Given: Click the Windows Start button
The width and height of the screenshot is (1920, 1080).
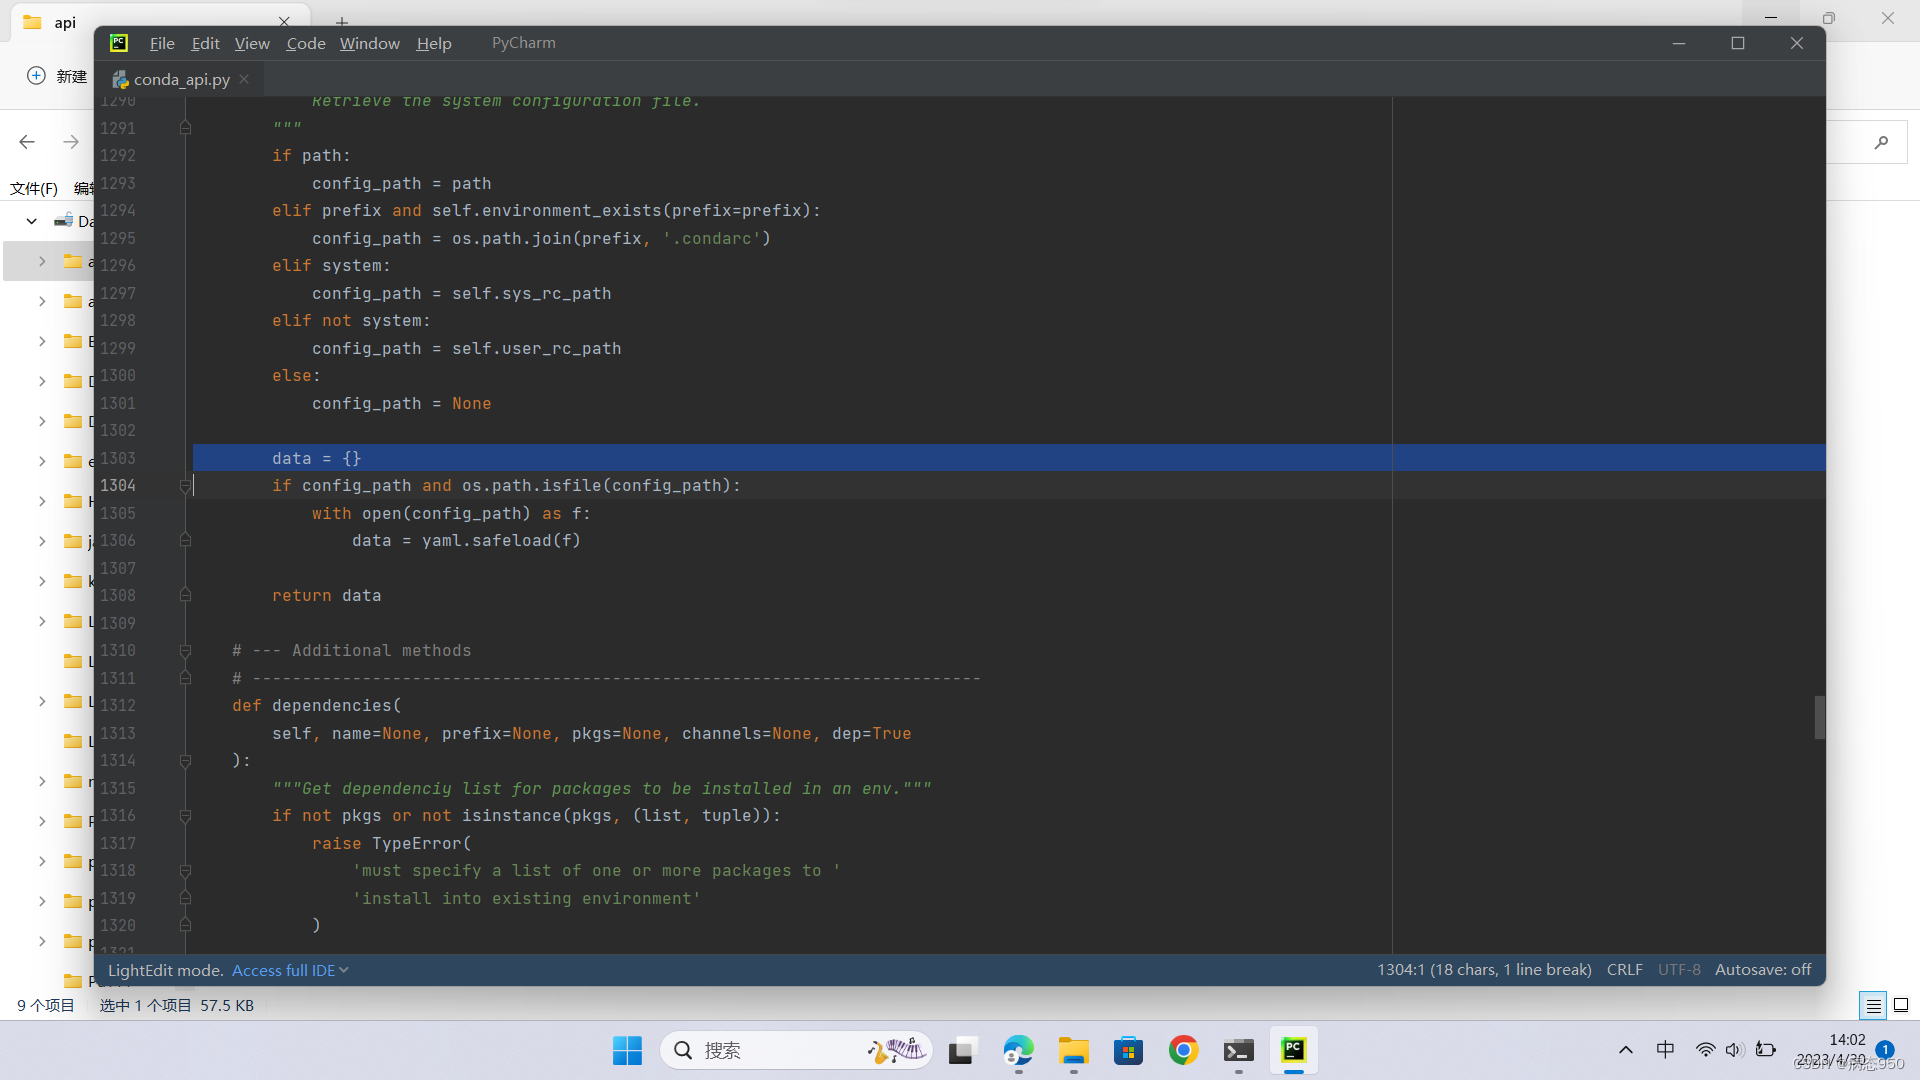Looking at the screenshot, I should pyautogui.click(x=627, y=1050).
